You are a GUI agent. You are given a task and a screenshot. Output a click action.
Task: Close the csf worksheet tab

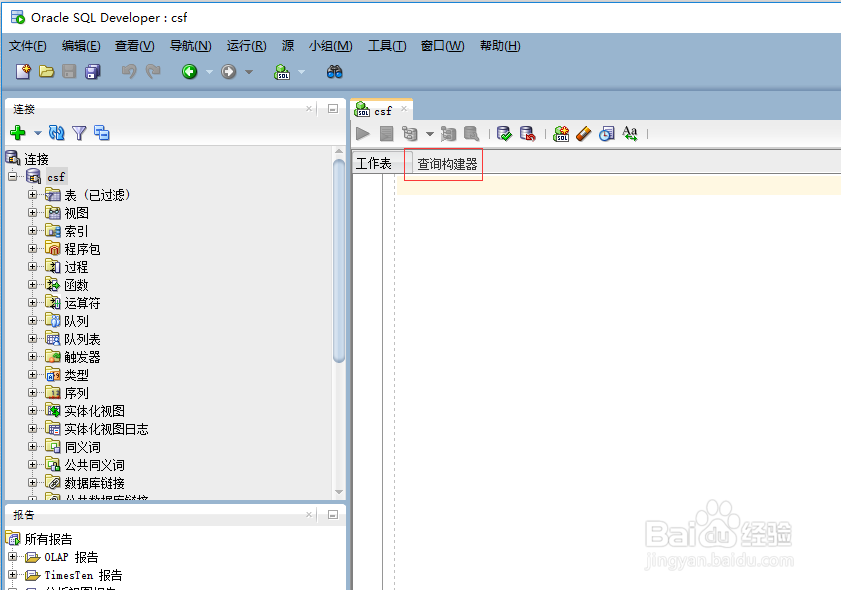click(x=404, y=109)
